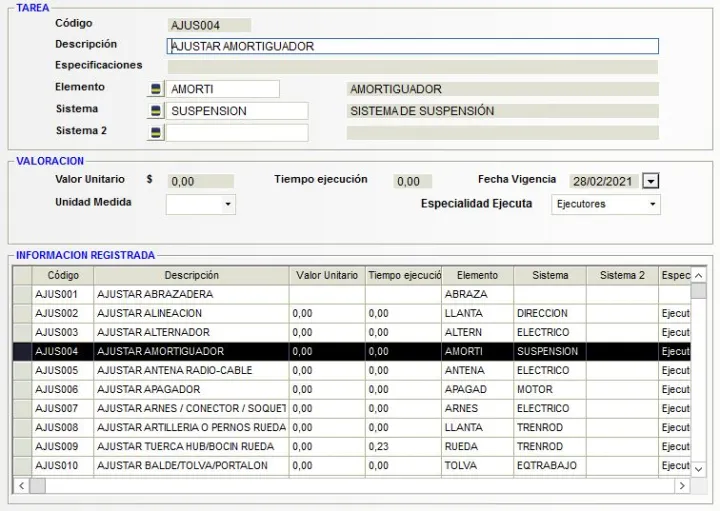Sort by the Código column header

[x=63, y=275]
